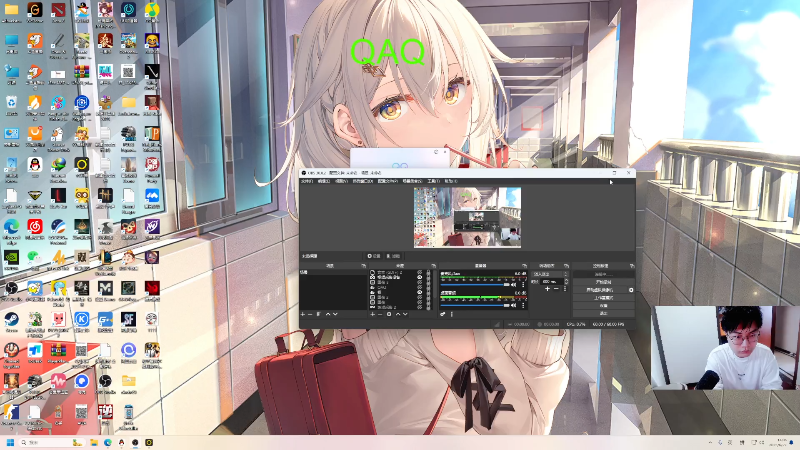Toggle visibility eye of last source row

[419, 307]
